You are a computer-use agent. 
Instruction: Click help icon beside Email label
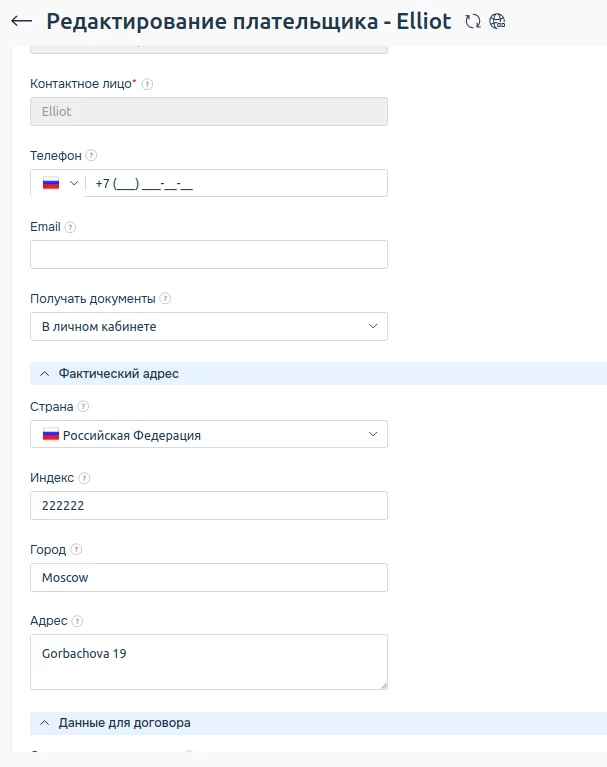71,227
